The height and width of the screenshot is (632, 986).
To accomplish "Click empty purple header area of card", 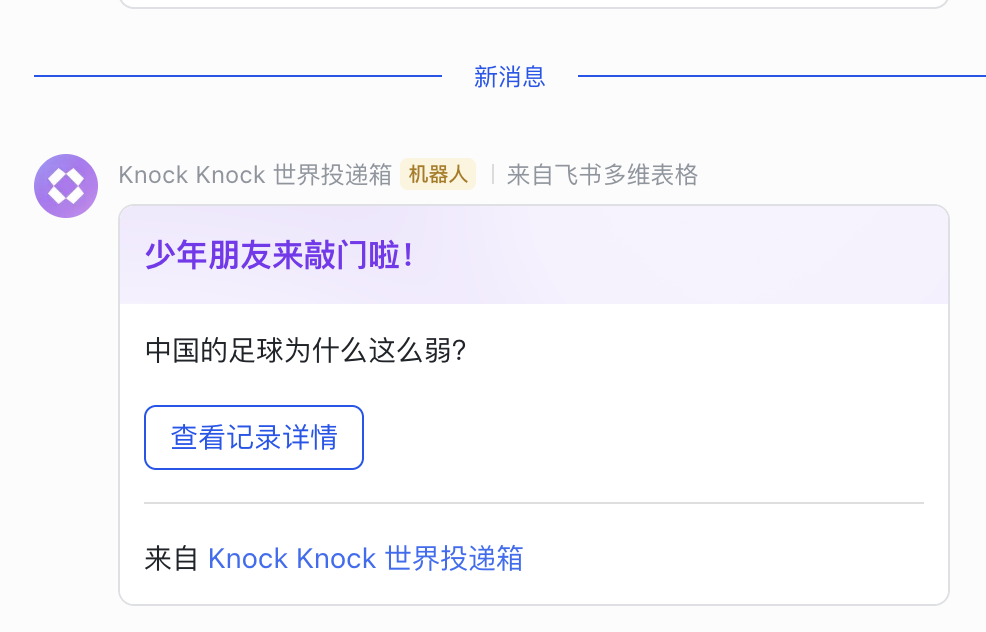I will (679, 255).
